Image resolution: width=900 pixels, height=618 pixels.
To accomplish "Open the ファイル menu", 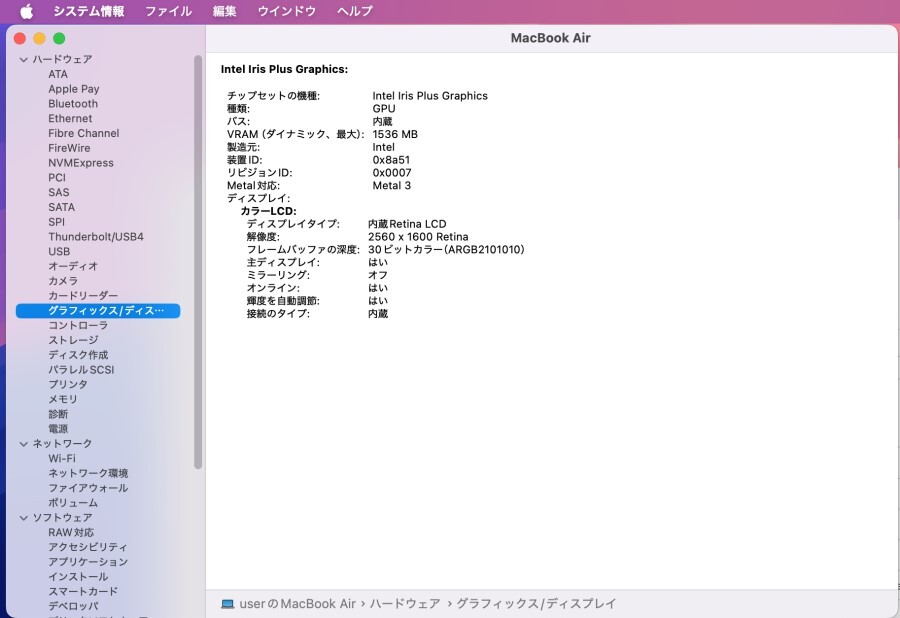I will pos(168,11).
